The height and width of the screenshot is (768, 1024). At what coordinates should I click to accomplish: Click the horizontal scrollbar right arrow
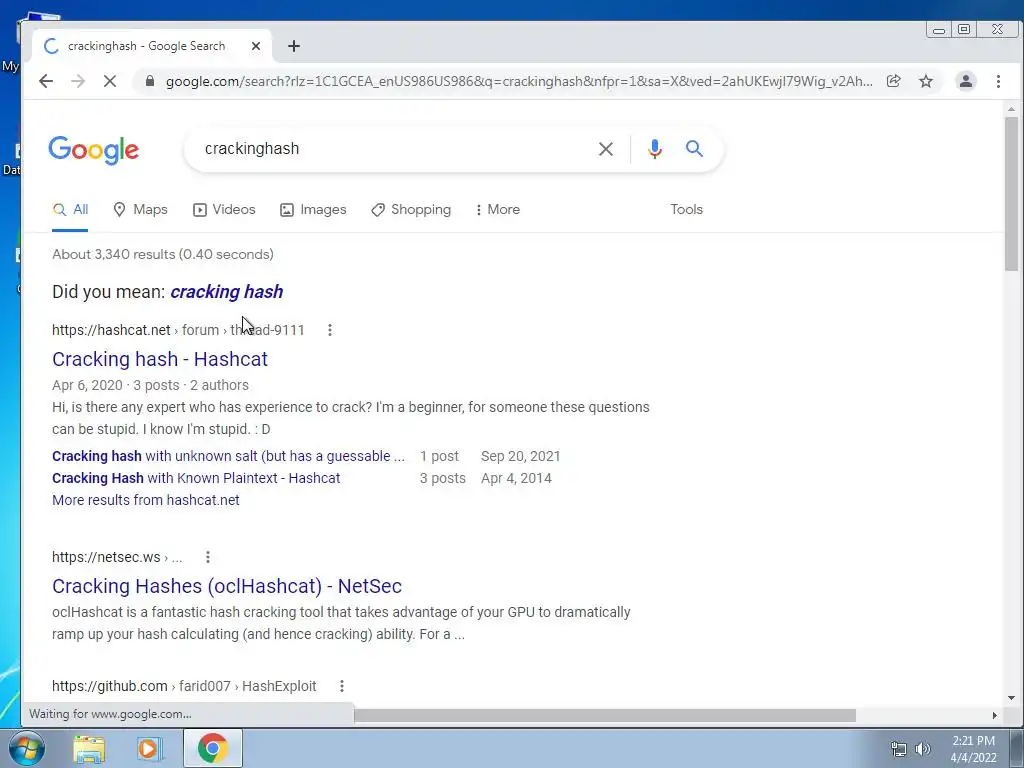995,715
